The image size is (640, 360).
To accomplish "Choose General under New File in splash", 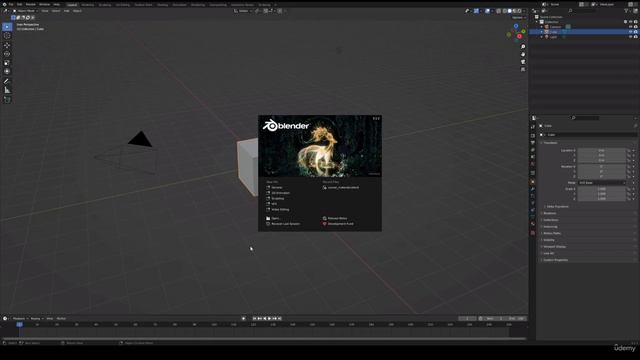I will tap(277, 187).
